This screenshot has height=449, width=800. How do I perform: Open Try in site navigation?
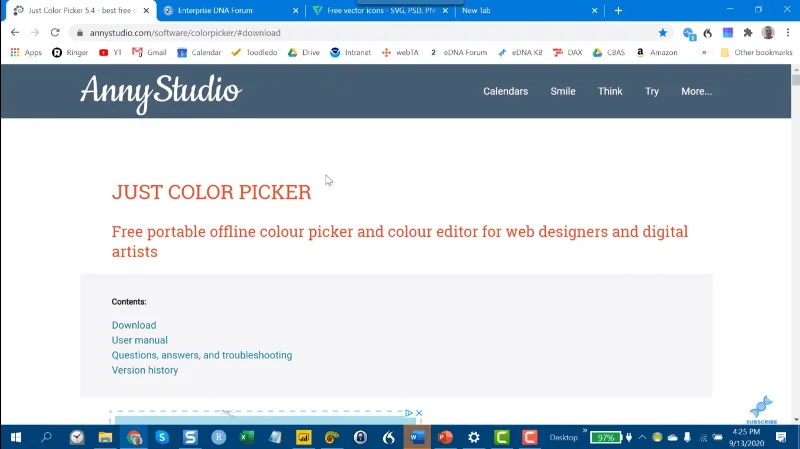[652, 91]
